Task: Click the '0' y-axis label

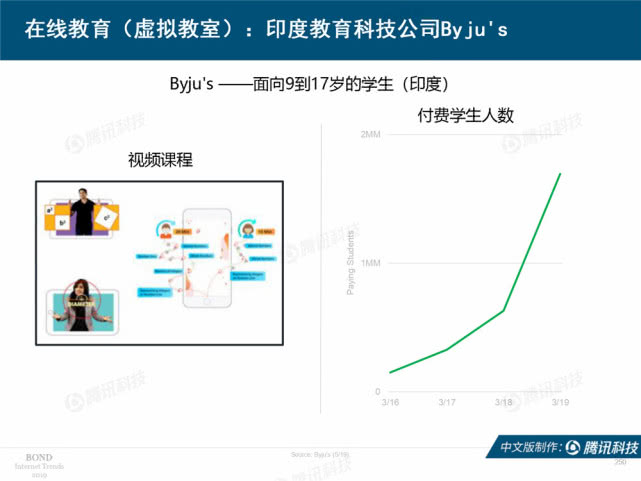Action: [x=378, y=392]
